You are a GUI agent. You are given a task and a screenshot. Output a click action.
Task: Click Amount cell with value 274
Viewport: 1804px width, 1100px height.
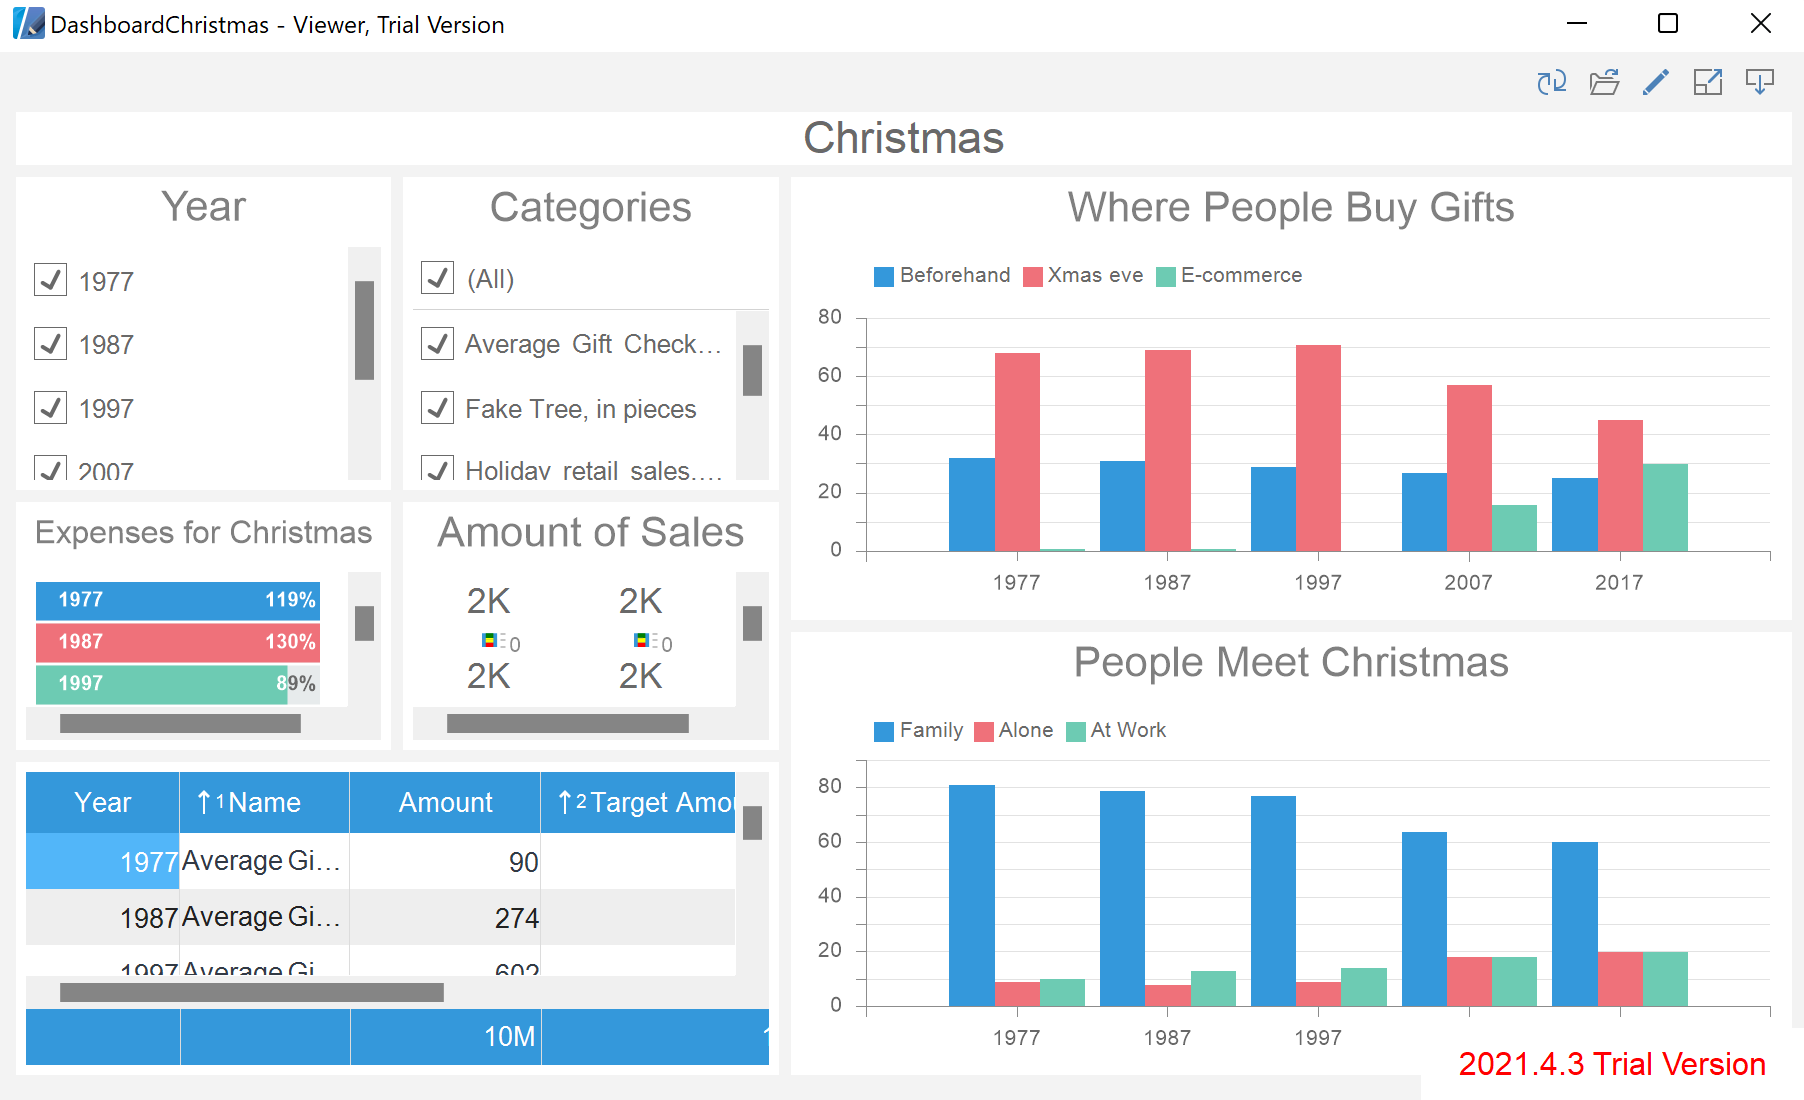pyautogui.click(x=445, y=917)
